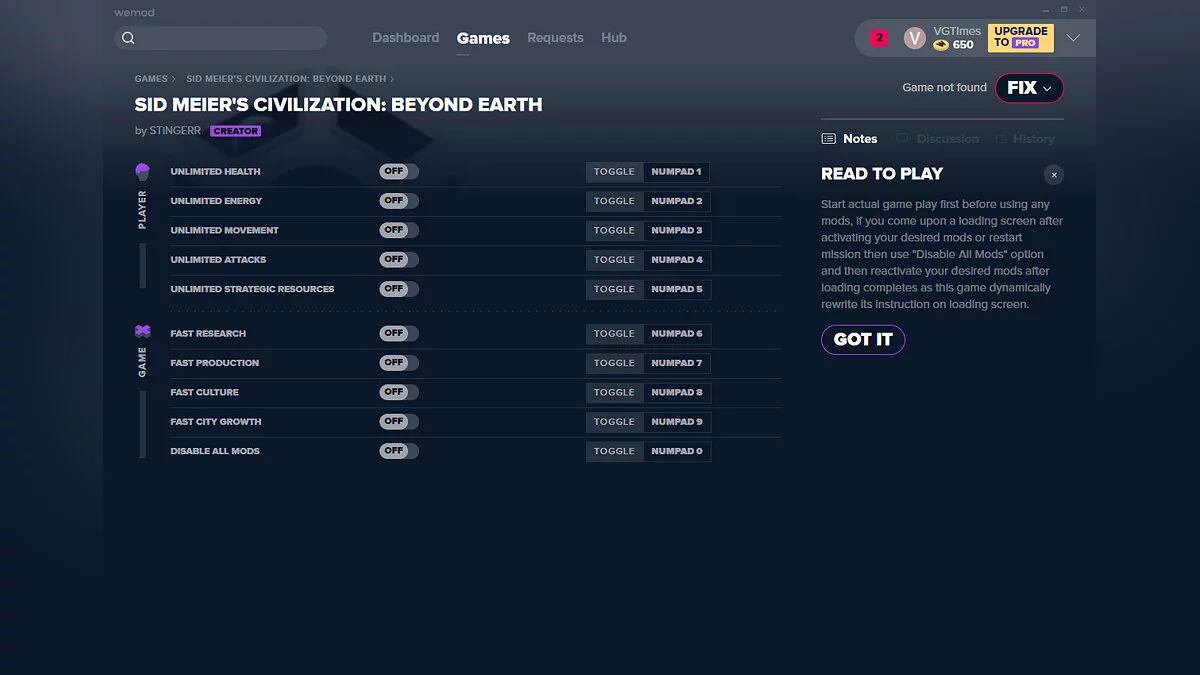Open the Dashboard tab
Viewport: 1200px width, 675px height.
coord(405,38)
